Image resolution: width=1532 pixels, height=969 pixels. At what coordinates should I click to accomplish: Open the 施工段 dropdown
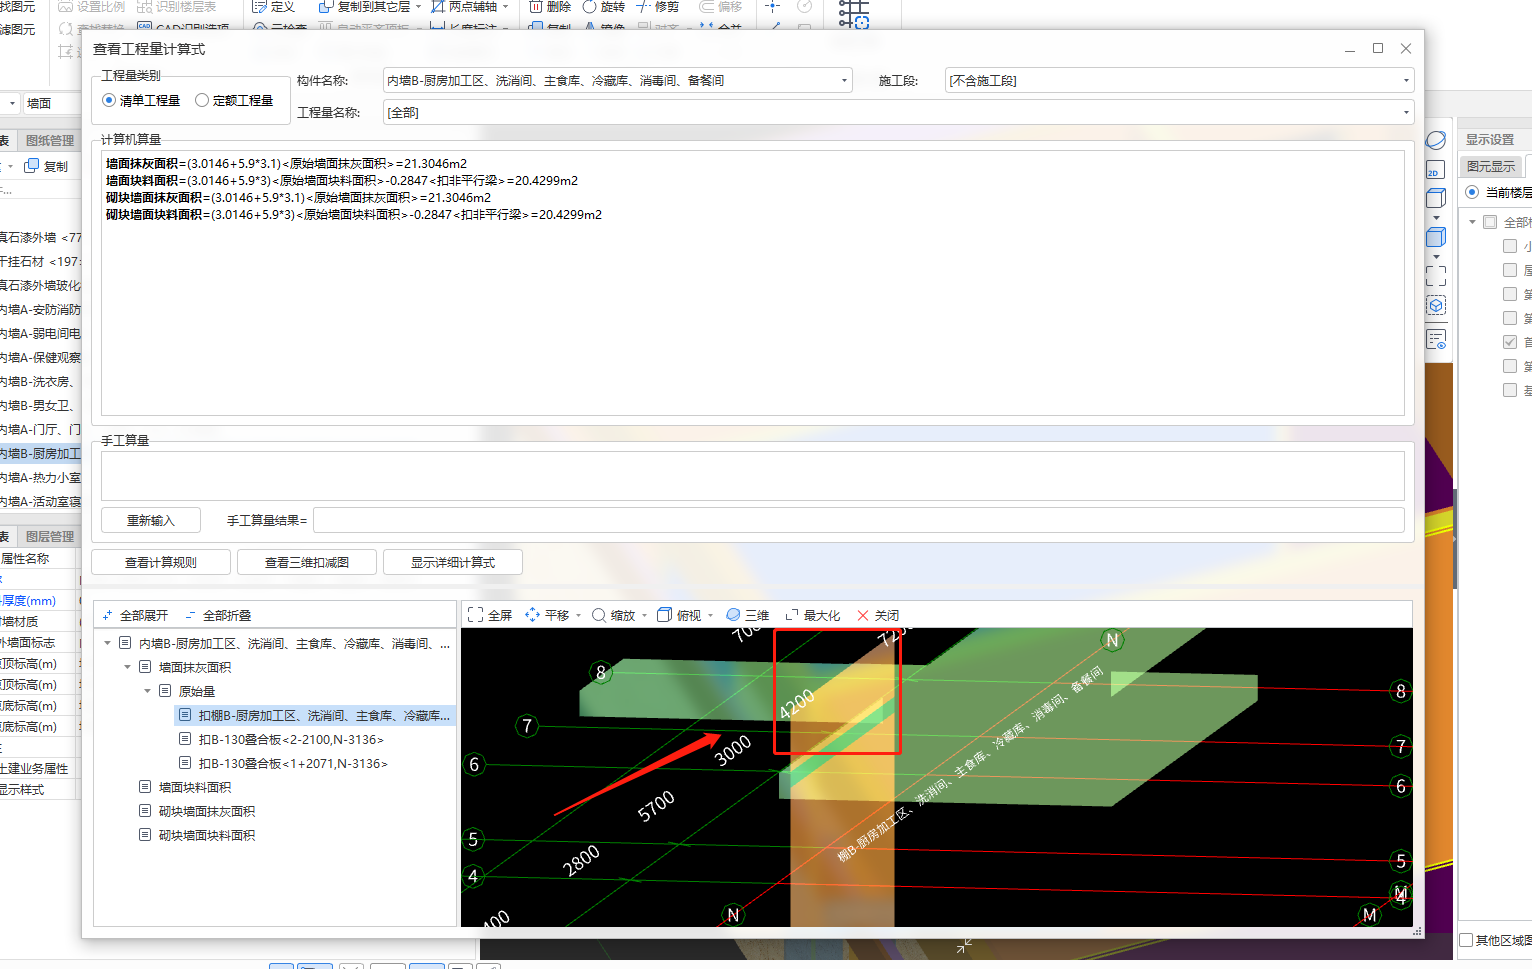1405,81
